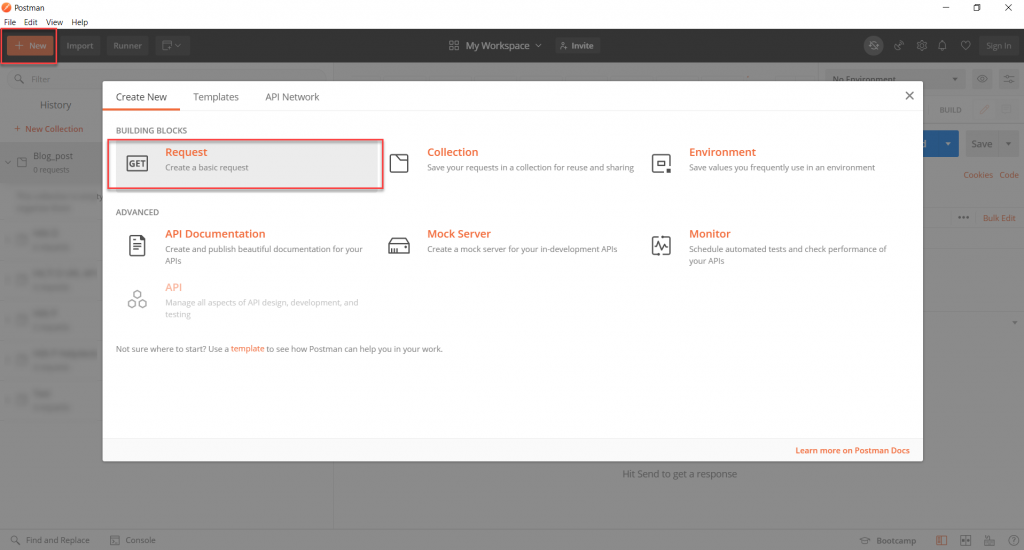Click the New button in toolbar
Viewport: 1024px width, 550px height.
30,46
